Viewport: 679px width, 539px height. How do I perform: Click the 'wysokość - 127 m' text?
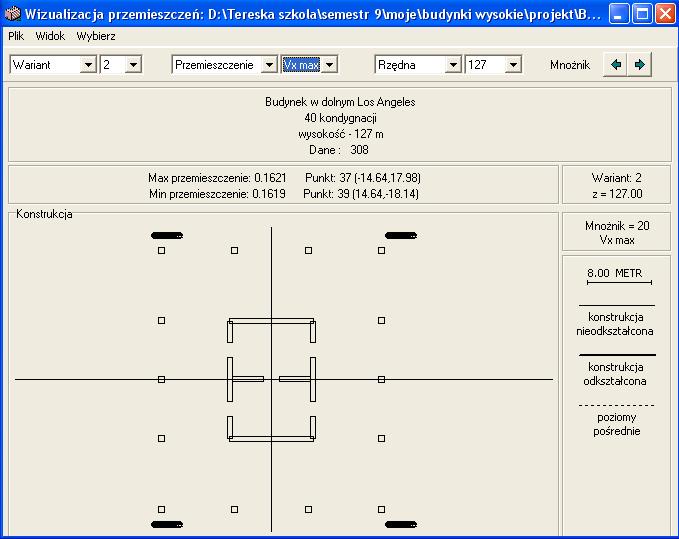tap(341, 134)
